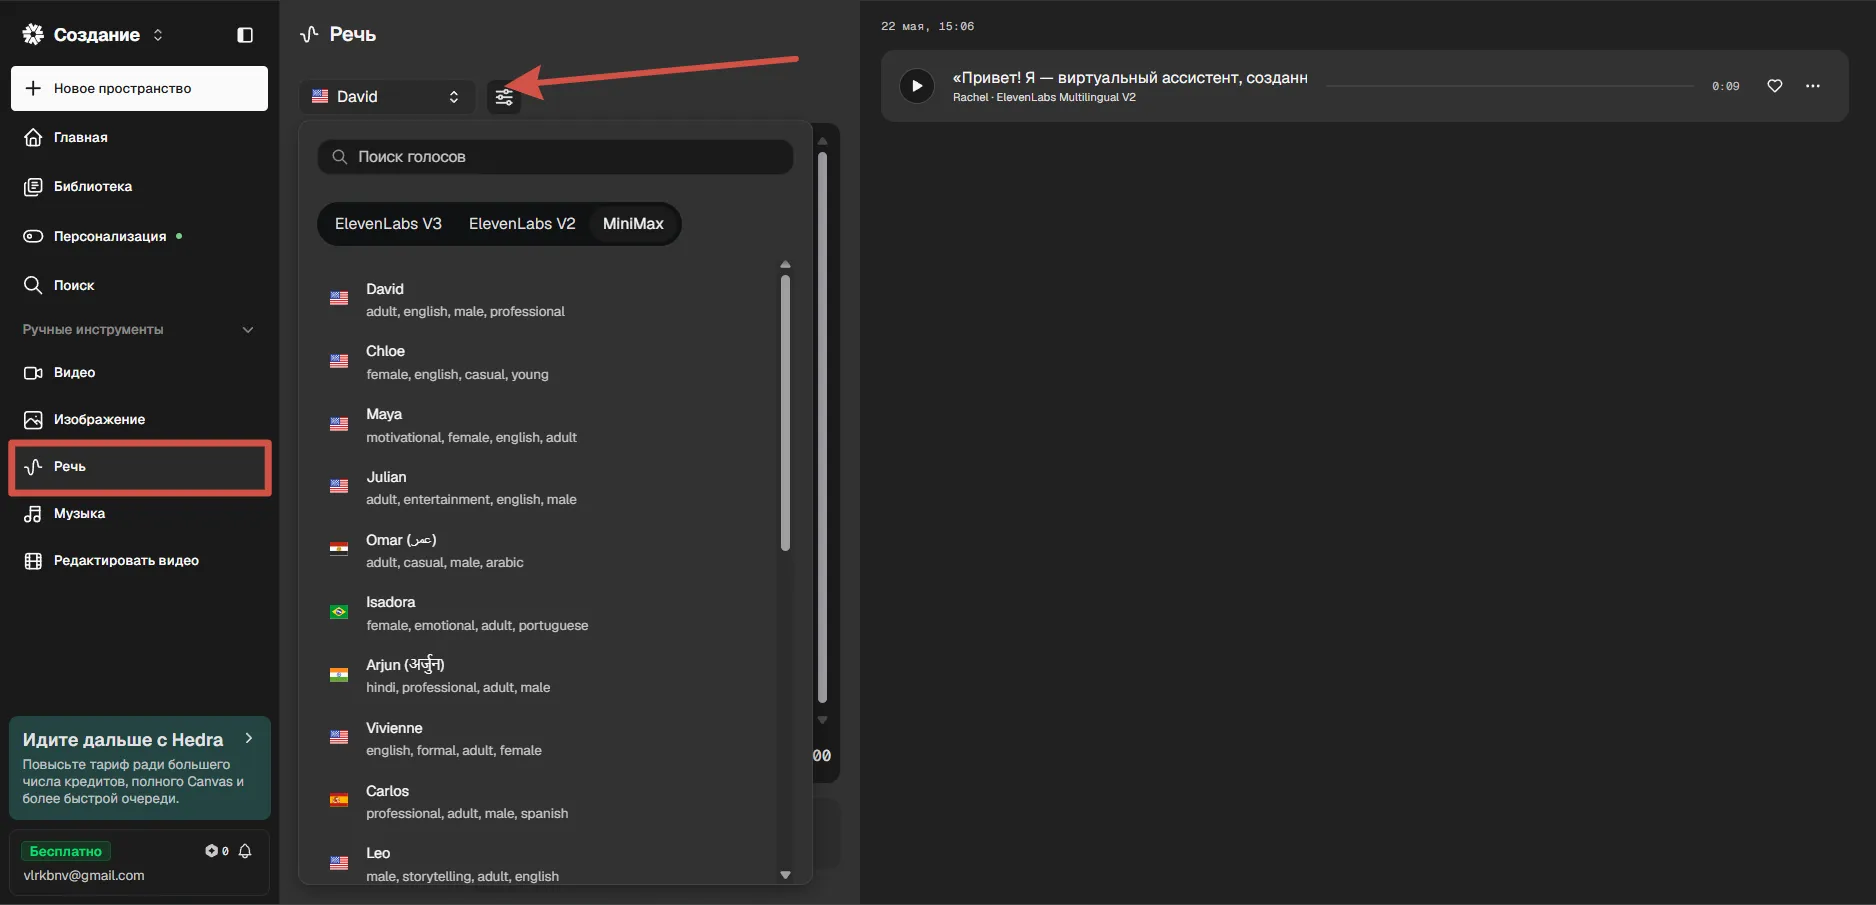This screenshot has height=905, width=1876.
Task: Collapse the sidebar panel icon
Action: 245,35
